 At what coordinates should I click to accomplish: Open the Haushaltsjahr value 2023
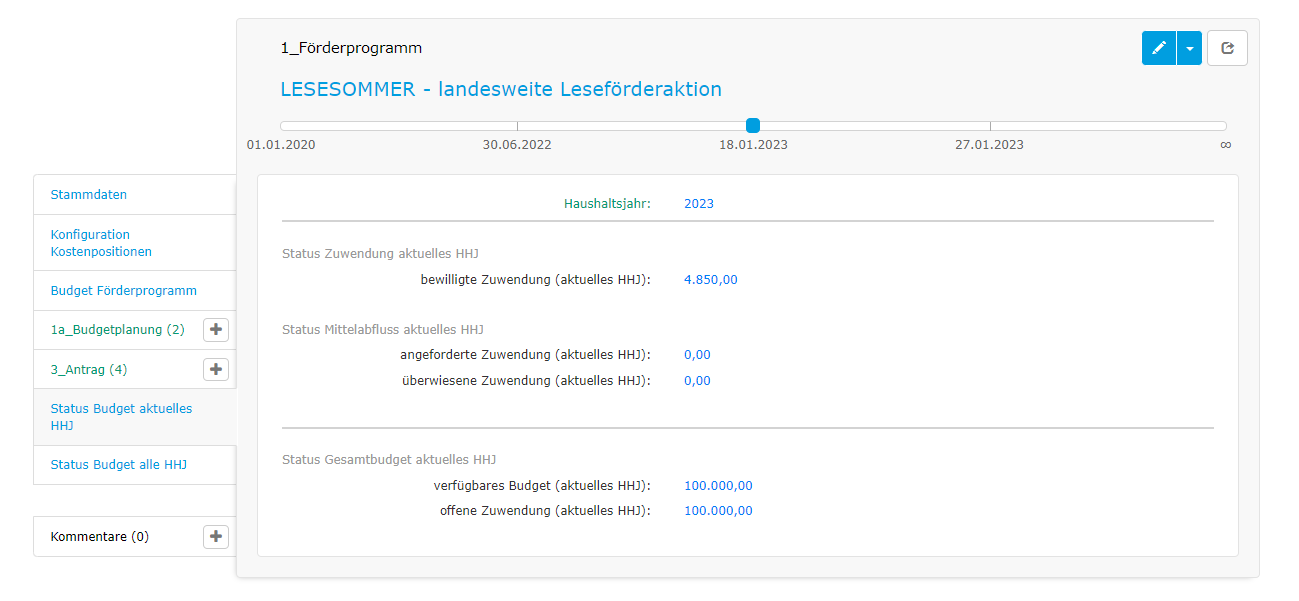click(x=699, y=203)
